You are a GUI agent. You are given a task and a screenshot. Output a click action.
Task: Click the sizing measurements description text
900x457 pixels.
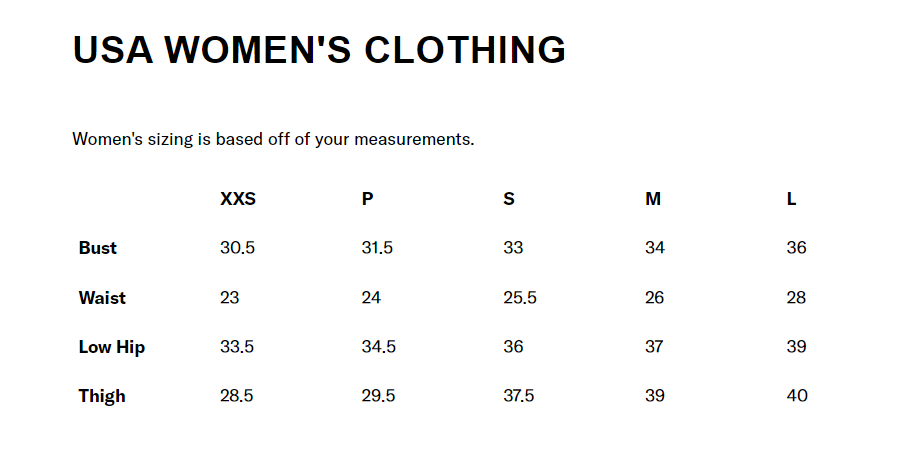pos(273,139)
